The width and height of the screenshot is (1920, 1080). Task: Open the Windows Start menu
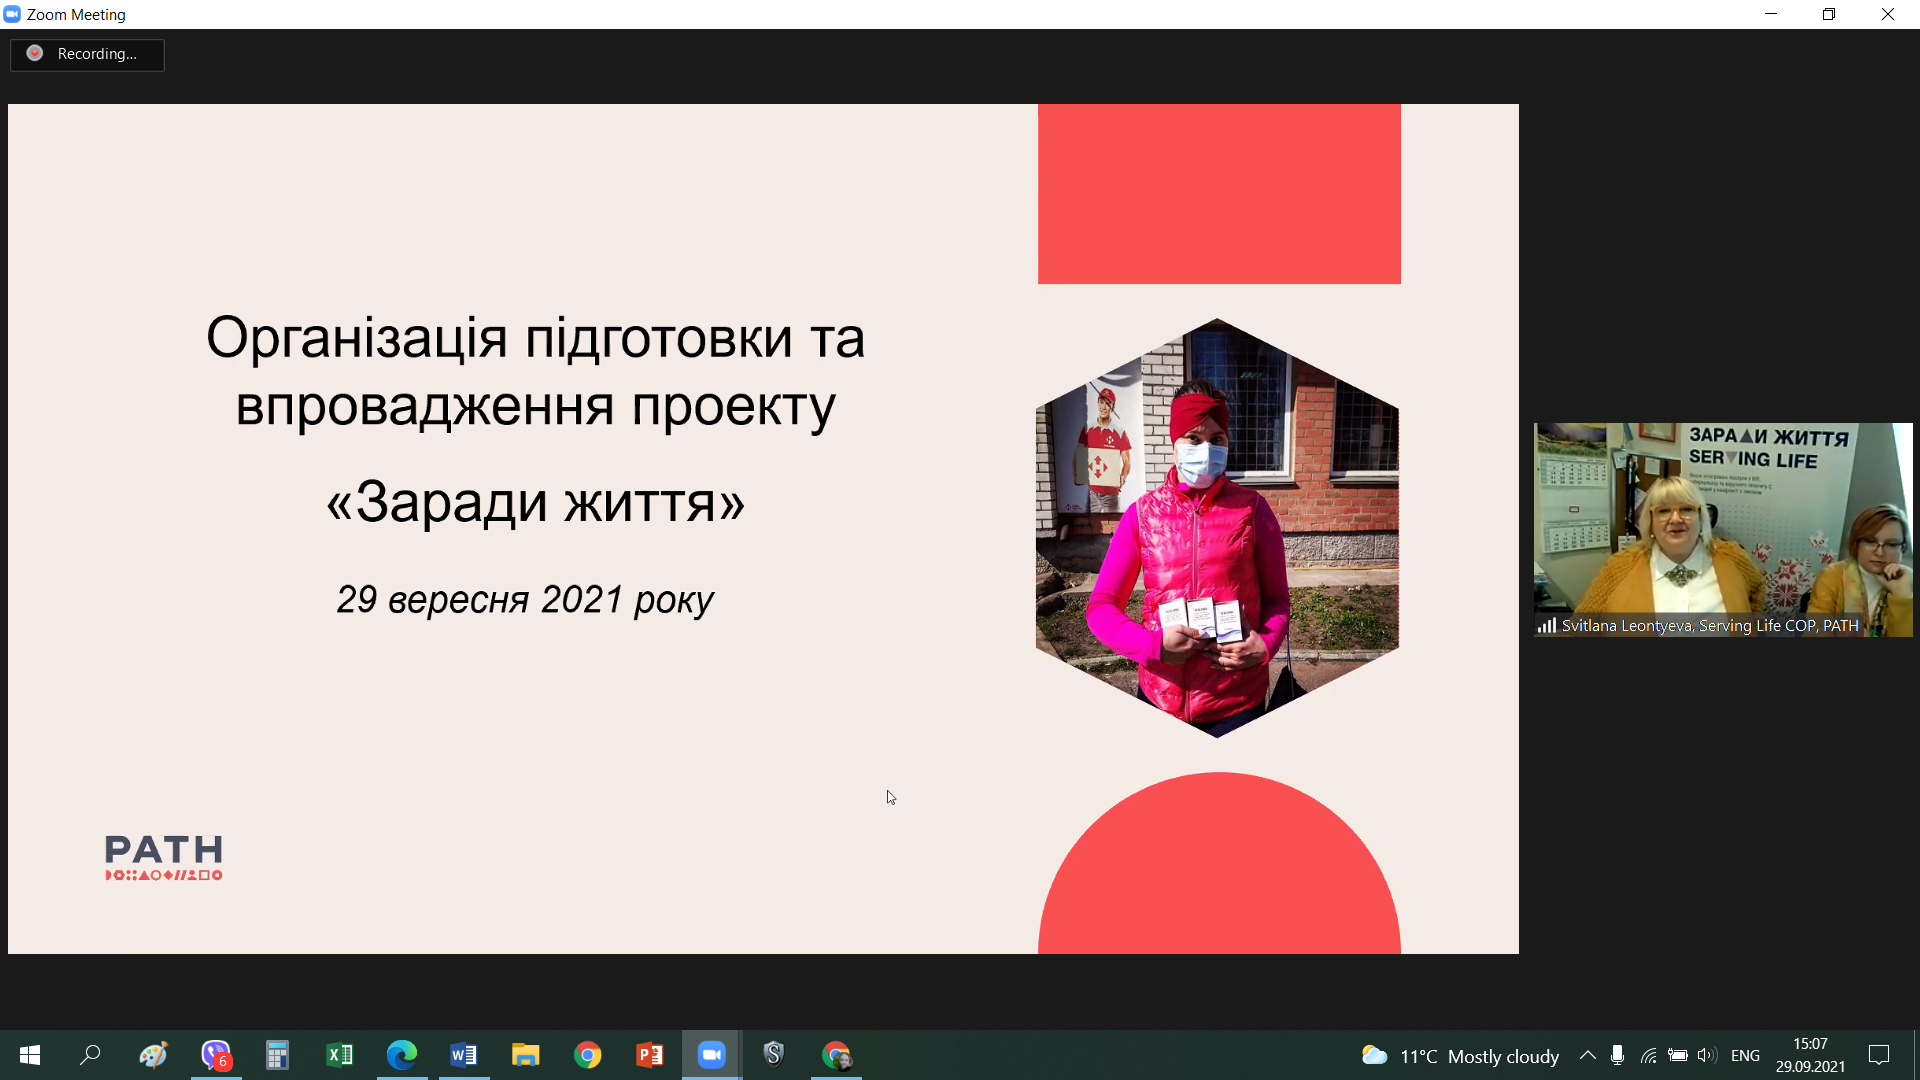coord(30,1055)
